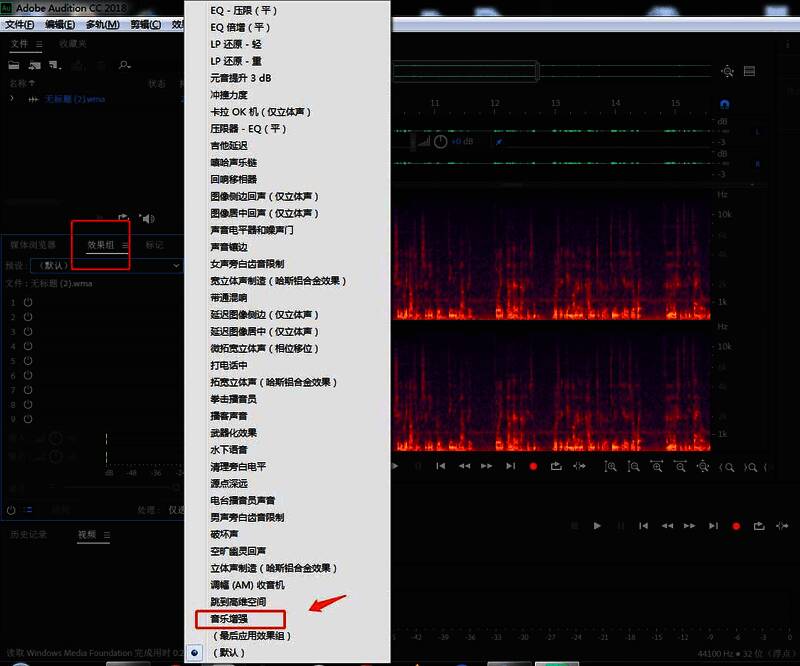The image size is (800, 666).
Task: Select the Fast Forward transport icon
Action: (x=486, y=466)
